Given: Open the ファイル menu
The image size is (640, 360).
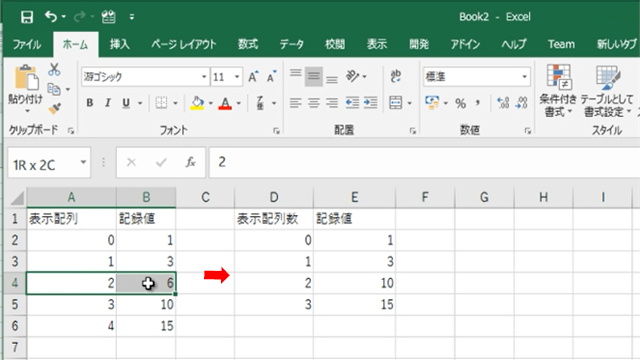Looking at the screenshot, I should point(27,44).
